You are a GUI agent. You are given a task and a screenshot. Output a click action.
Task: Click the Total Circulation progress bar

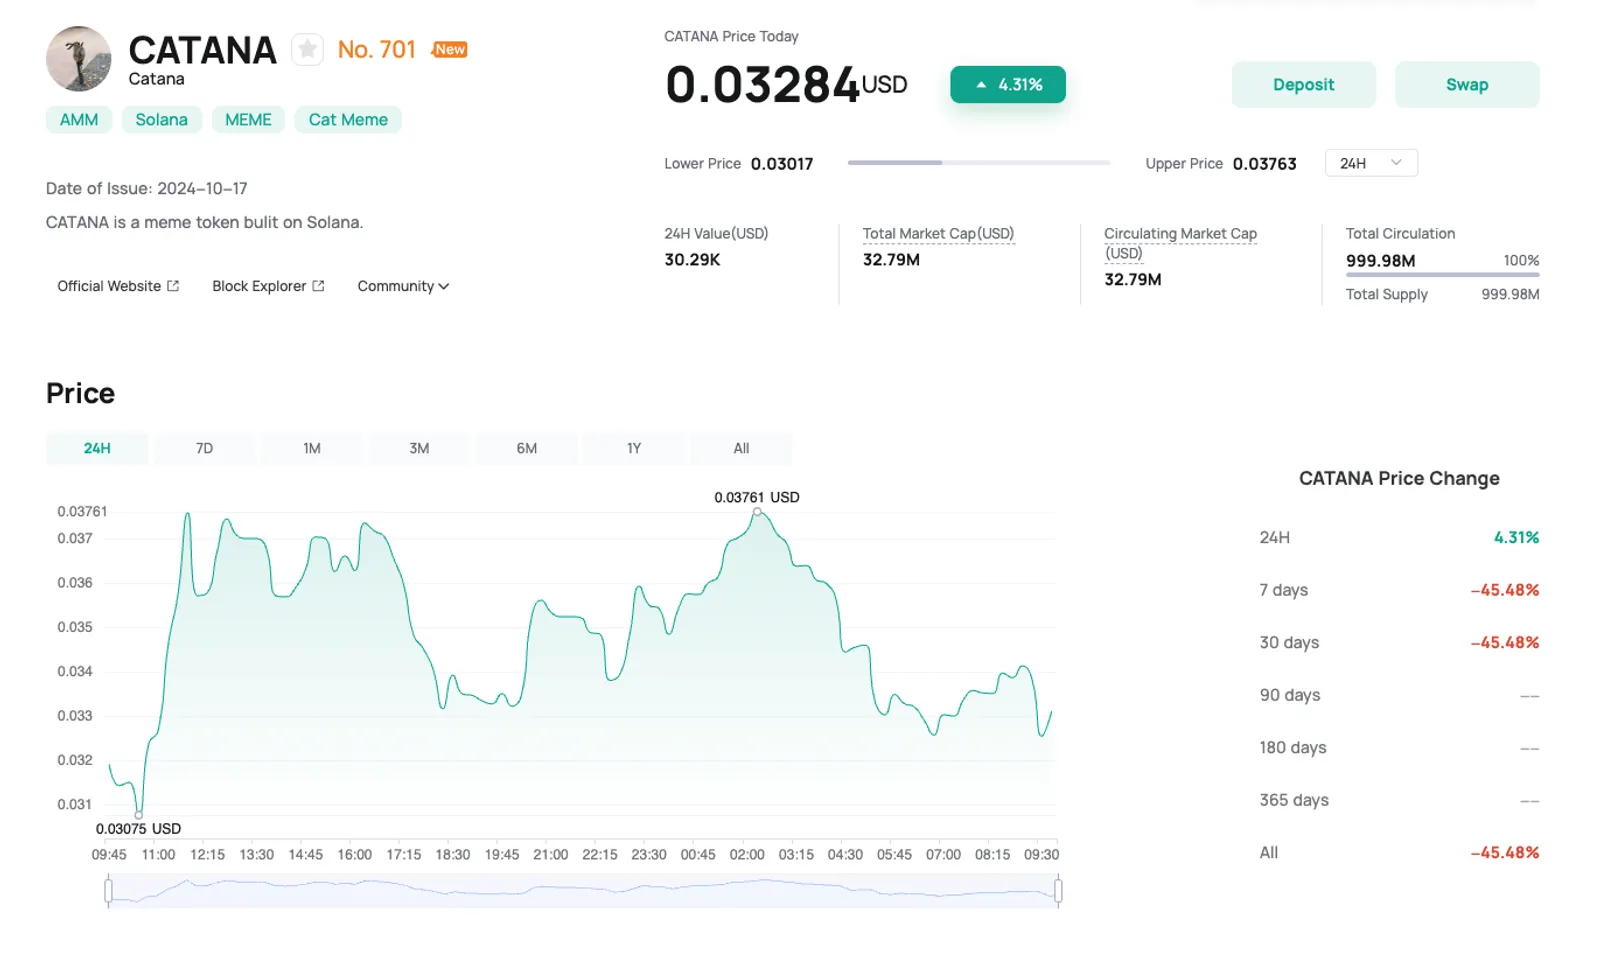[1443, 274]
